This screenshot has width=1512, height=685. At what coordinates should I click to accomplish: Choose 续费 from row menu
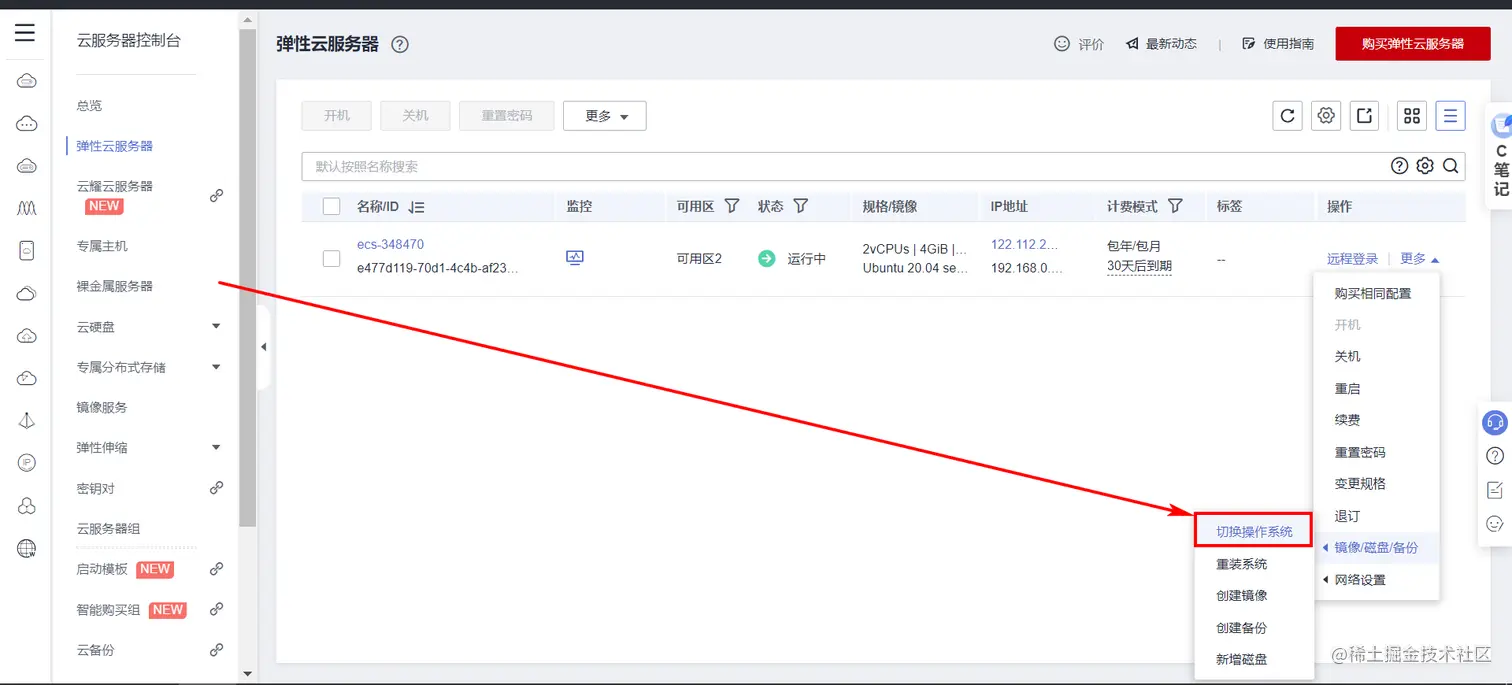click(x=1347, y=421)
